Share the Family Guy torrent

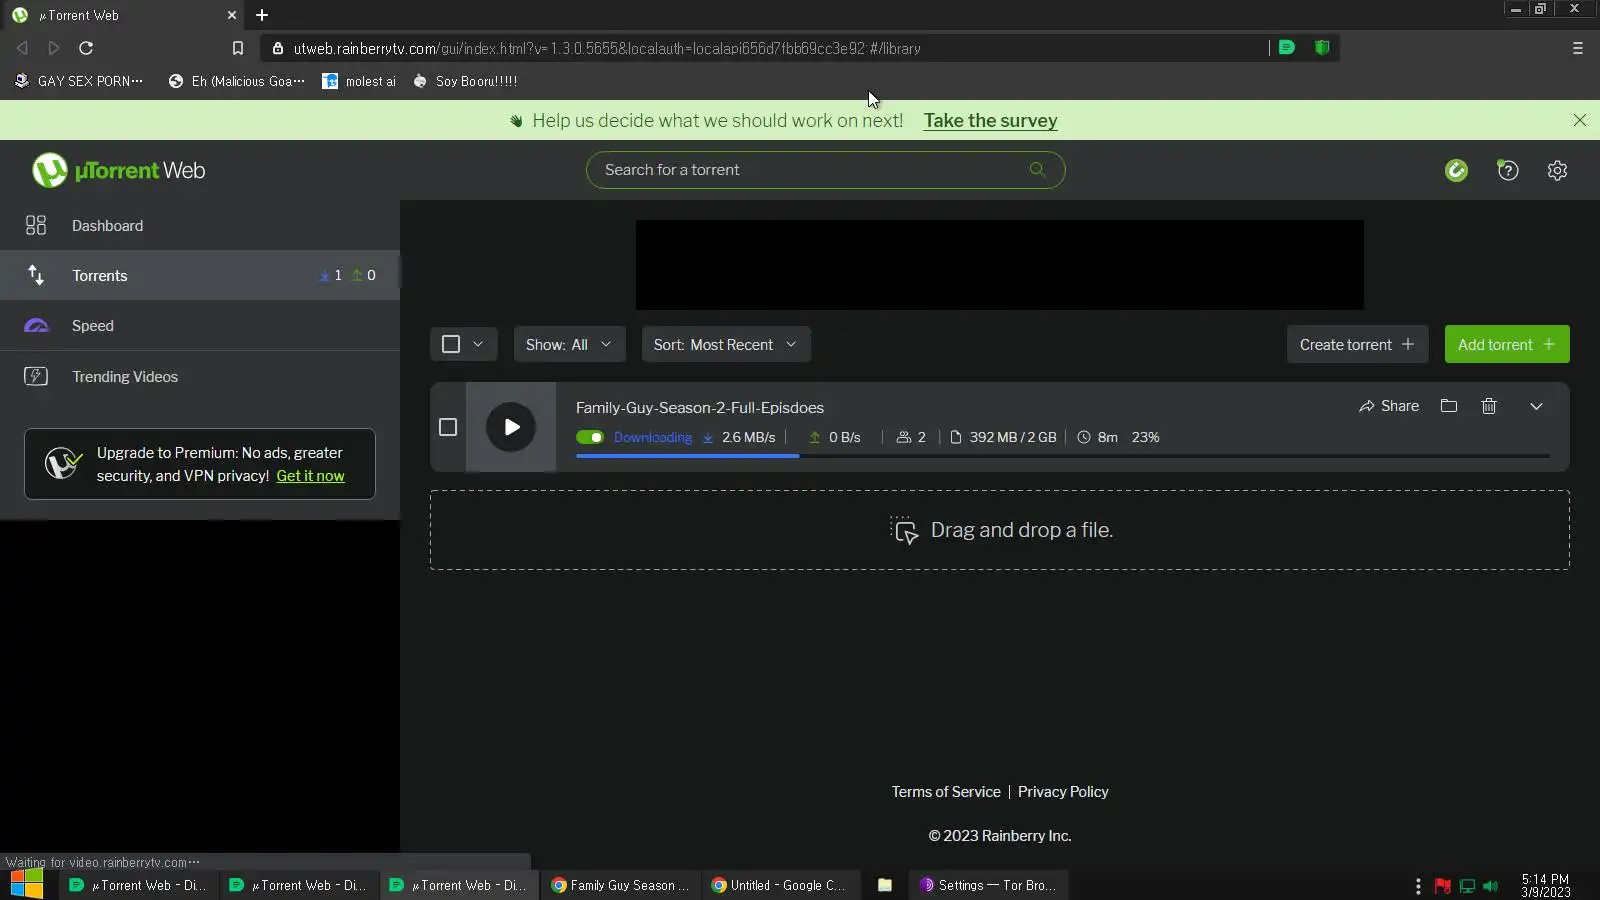(x=1389, y=406)
